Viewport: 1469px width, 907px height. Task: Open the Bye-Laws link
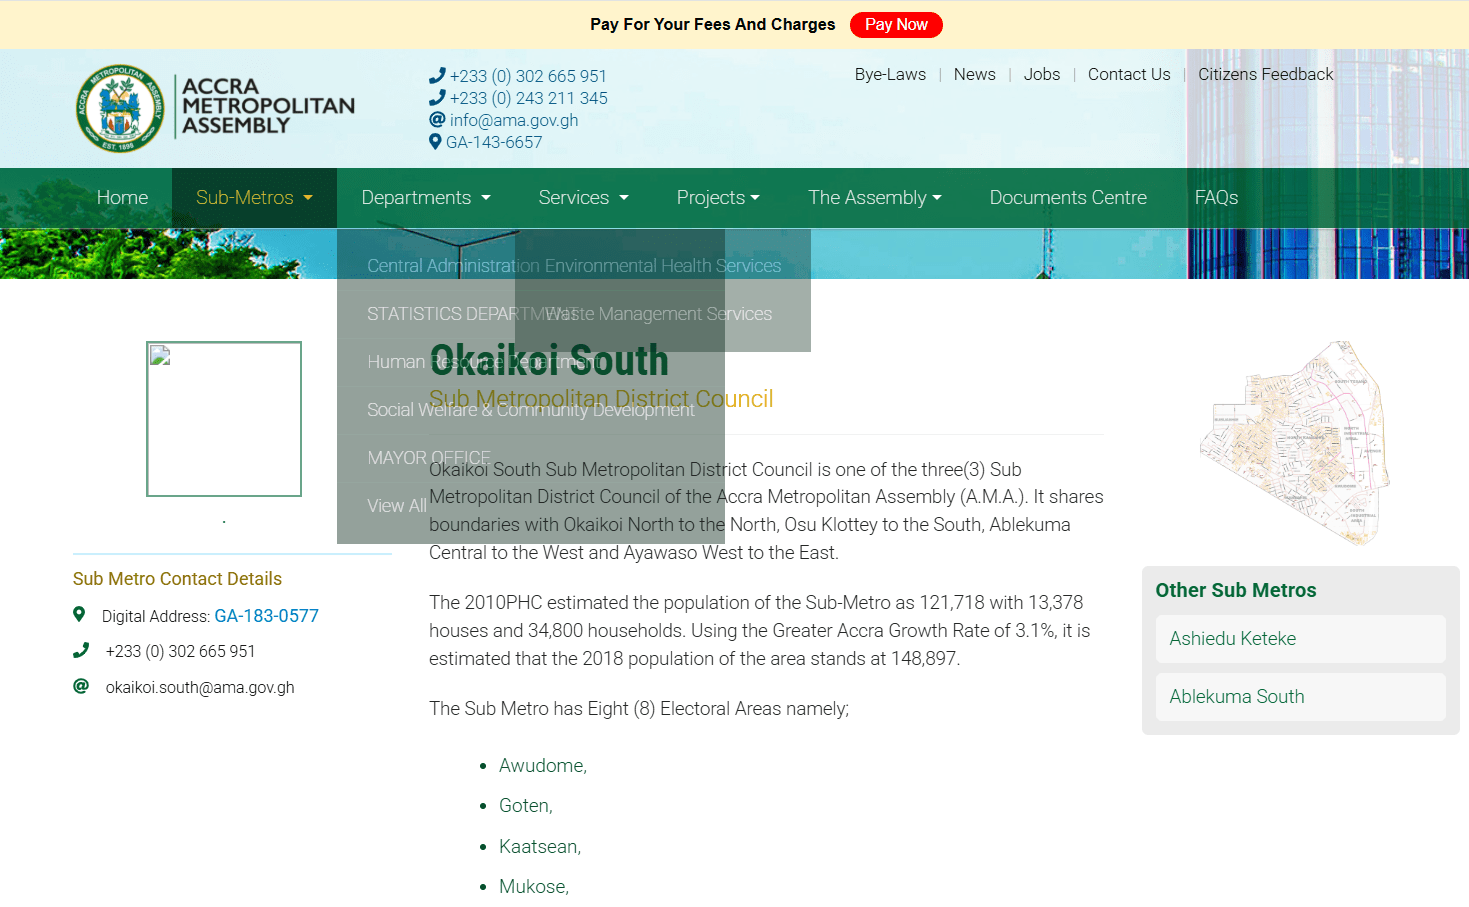(890, 74)
